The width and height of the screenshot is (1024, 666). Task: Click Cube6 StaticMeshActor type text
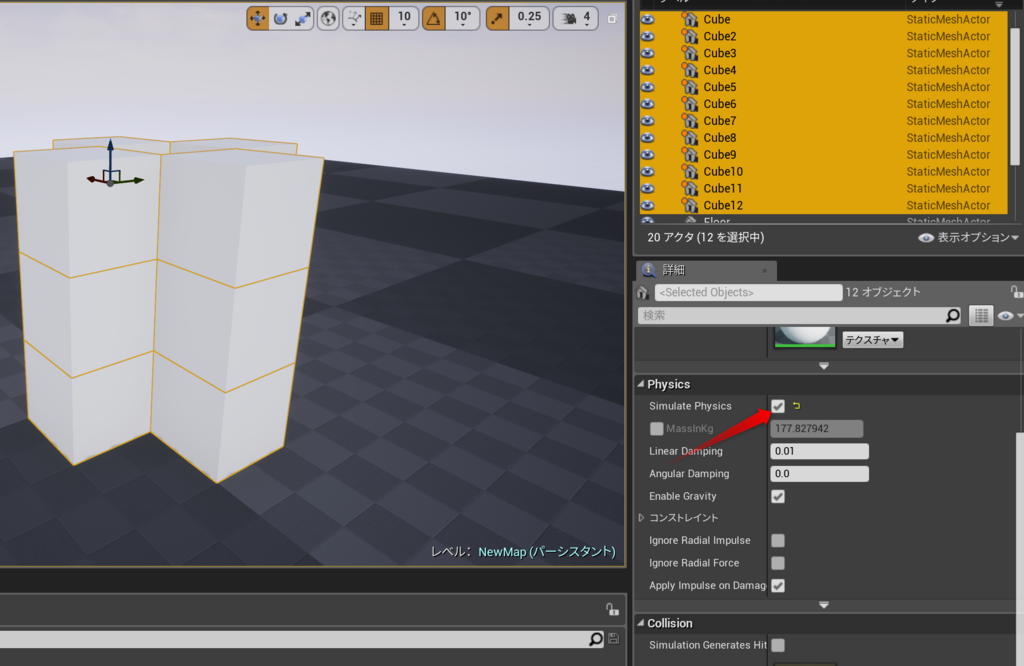948,104
